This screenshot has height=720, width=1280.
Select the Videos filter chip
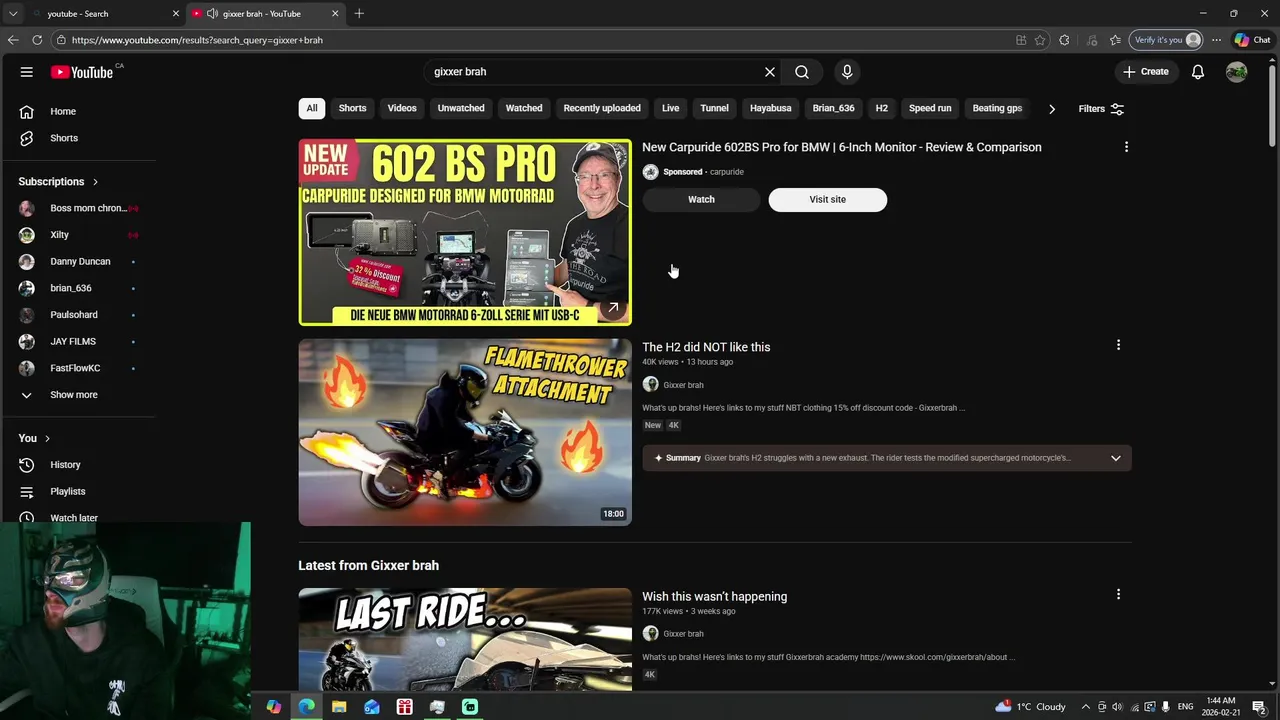[402, 108]
